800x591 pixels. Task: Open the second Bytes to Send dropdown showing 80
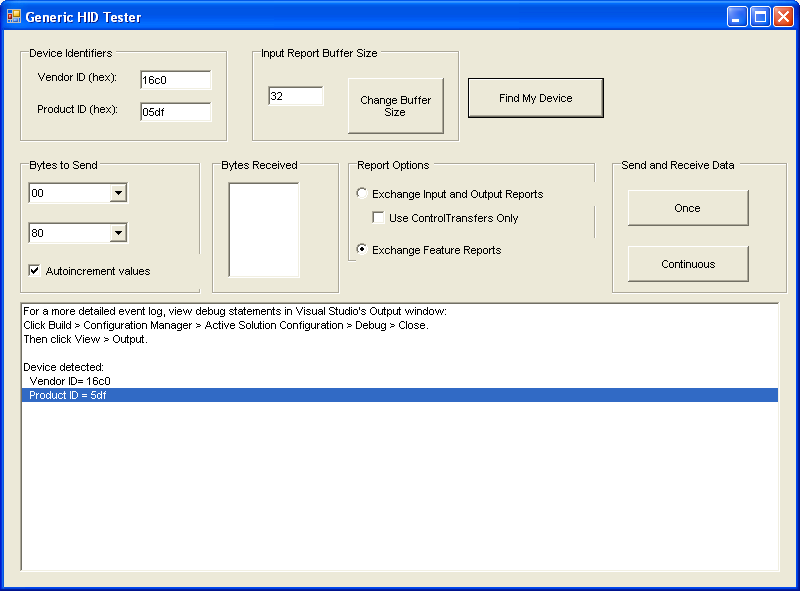tap(118, 233)
